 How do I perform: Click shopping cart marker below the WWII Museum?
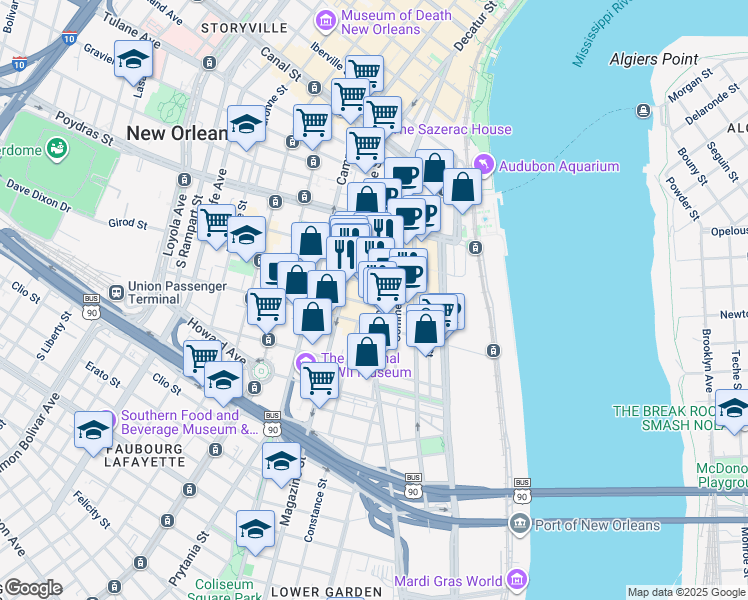pyautogui.click(x=319, y=380)
